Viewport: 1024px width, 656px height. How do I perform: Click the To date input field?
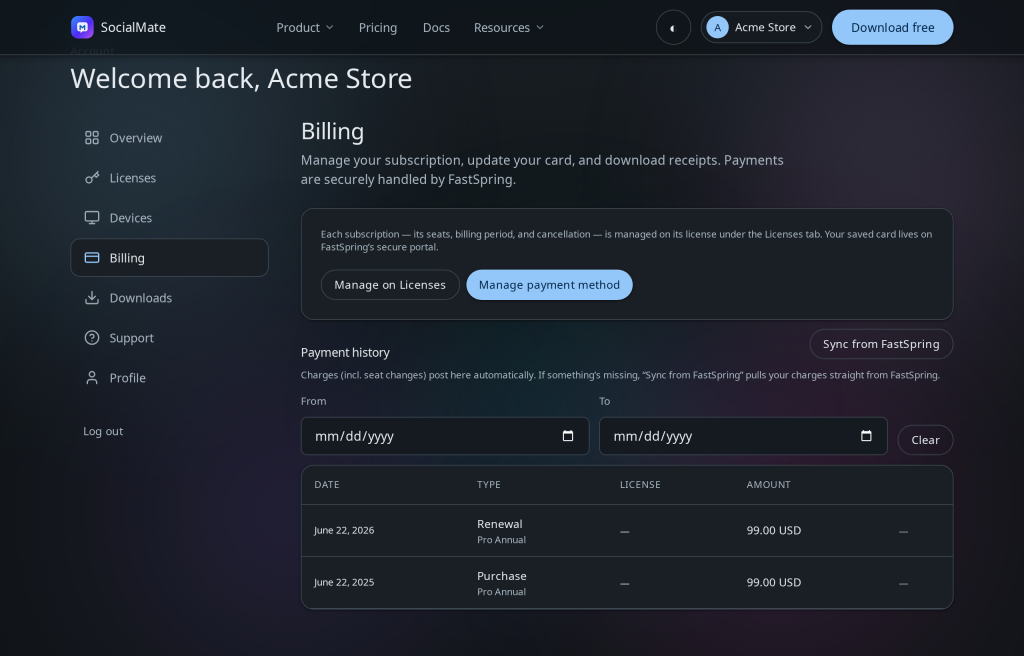pos(743,436)
